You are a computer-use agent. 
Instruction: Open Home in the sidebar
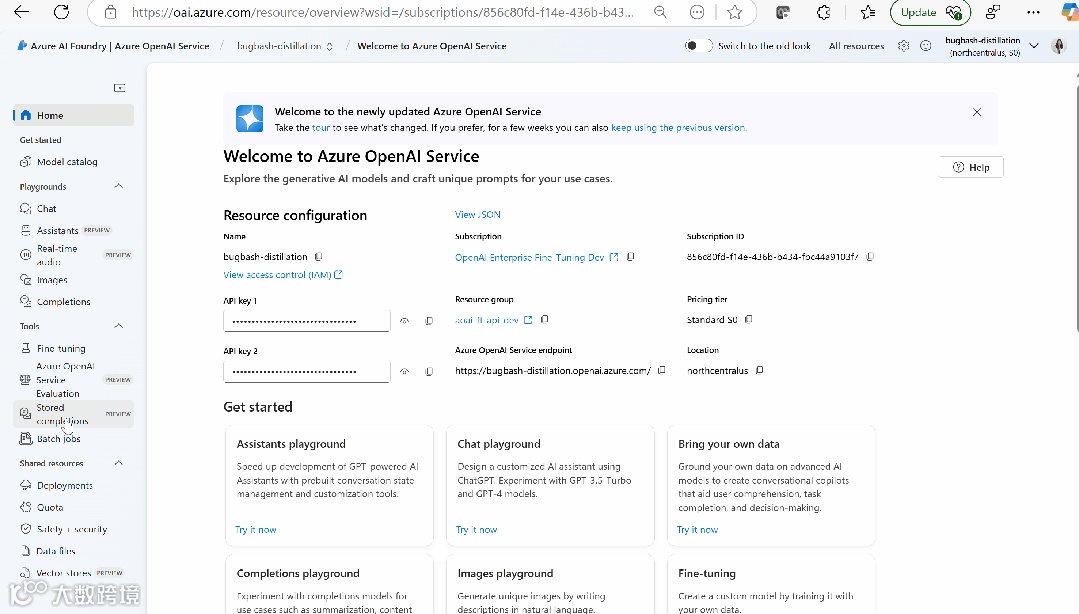click(73, 115)
